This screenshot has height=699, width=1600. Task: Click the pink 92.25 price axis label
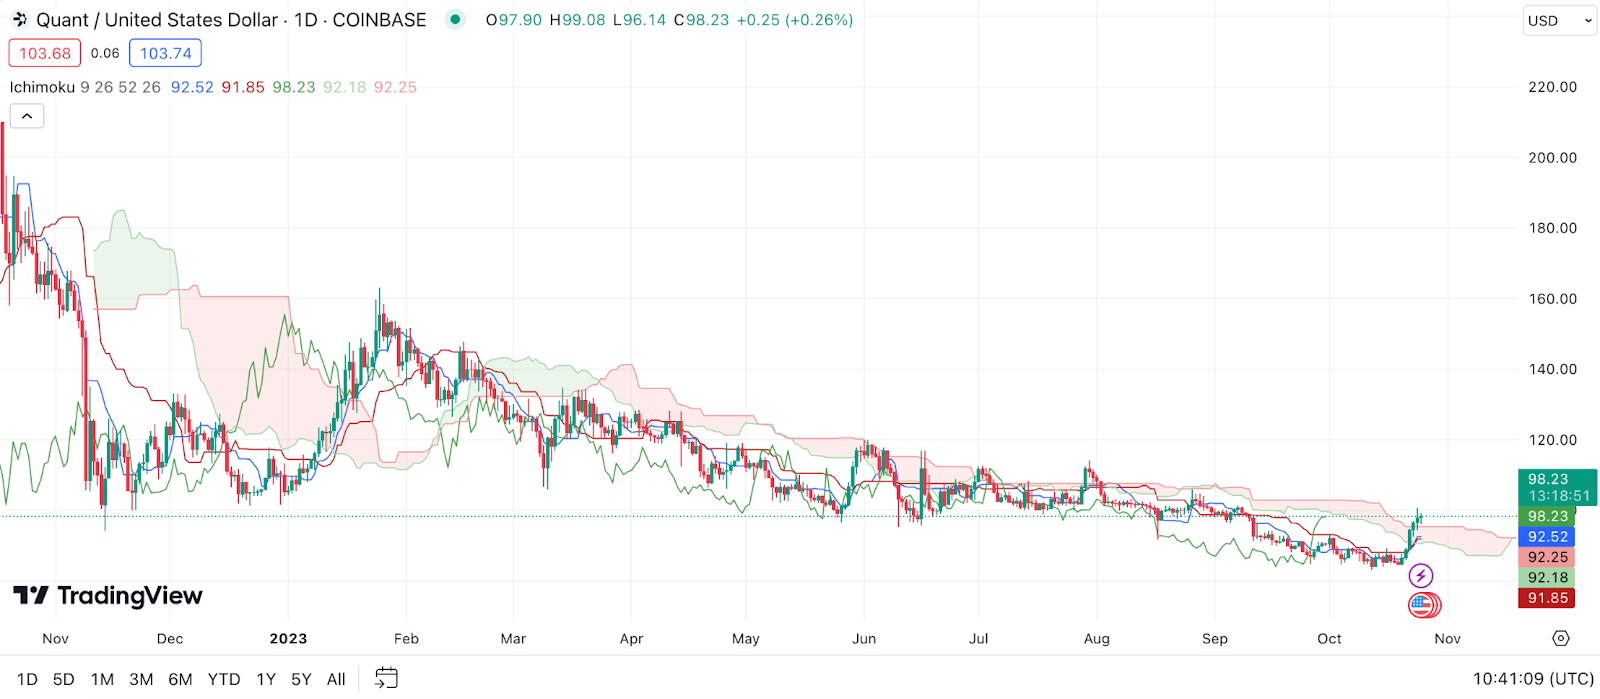(x=1546, y=557)
